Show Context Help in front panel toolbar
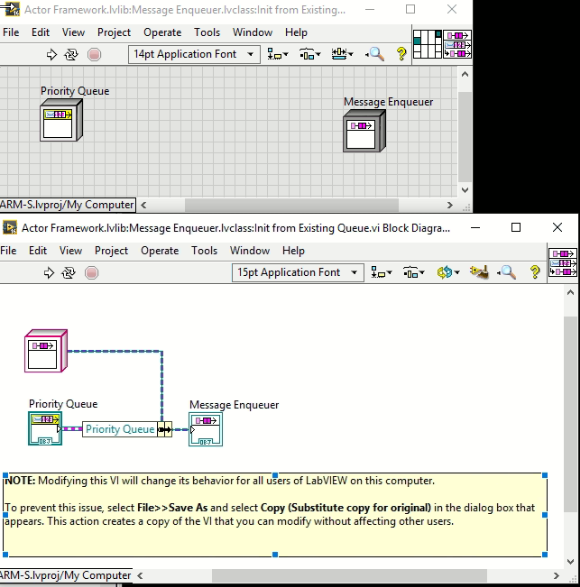This screenshot has width=580, height=587. (401, 55)
